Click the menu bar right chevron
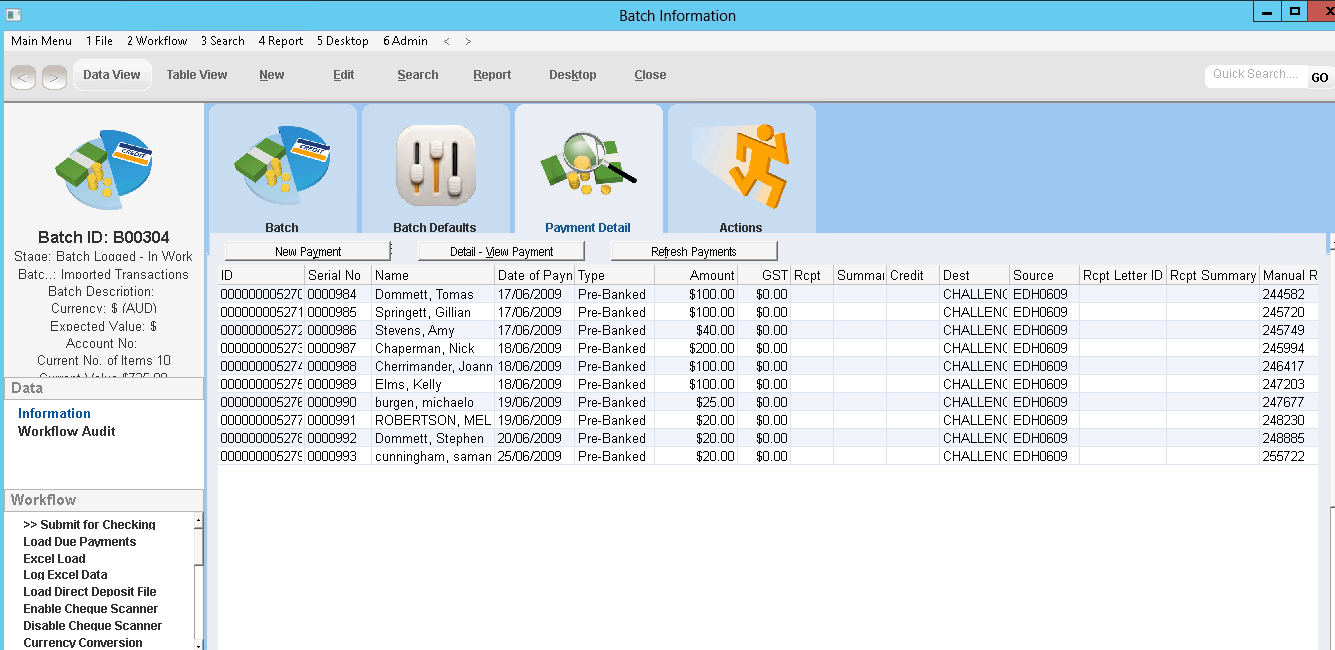The image size is (1335, 650). (x=468, y=41)
